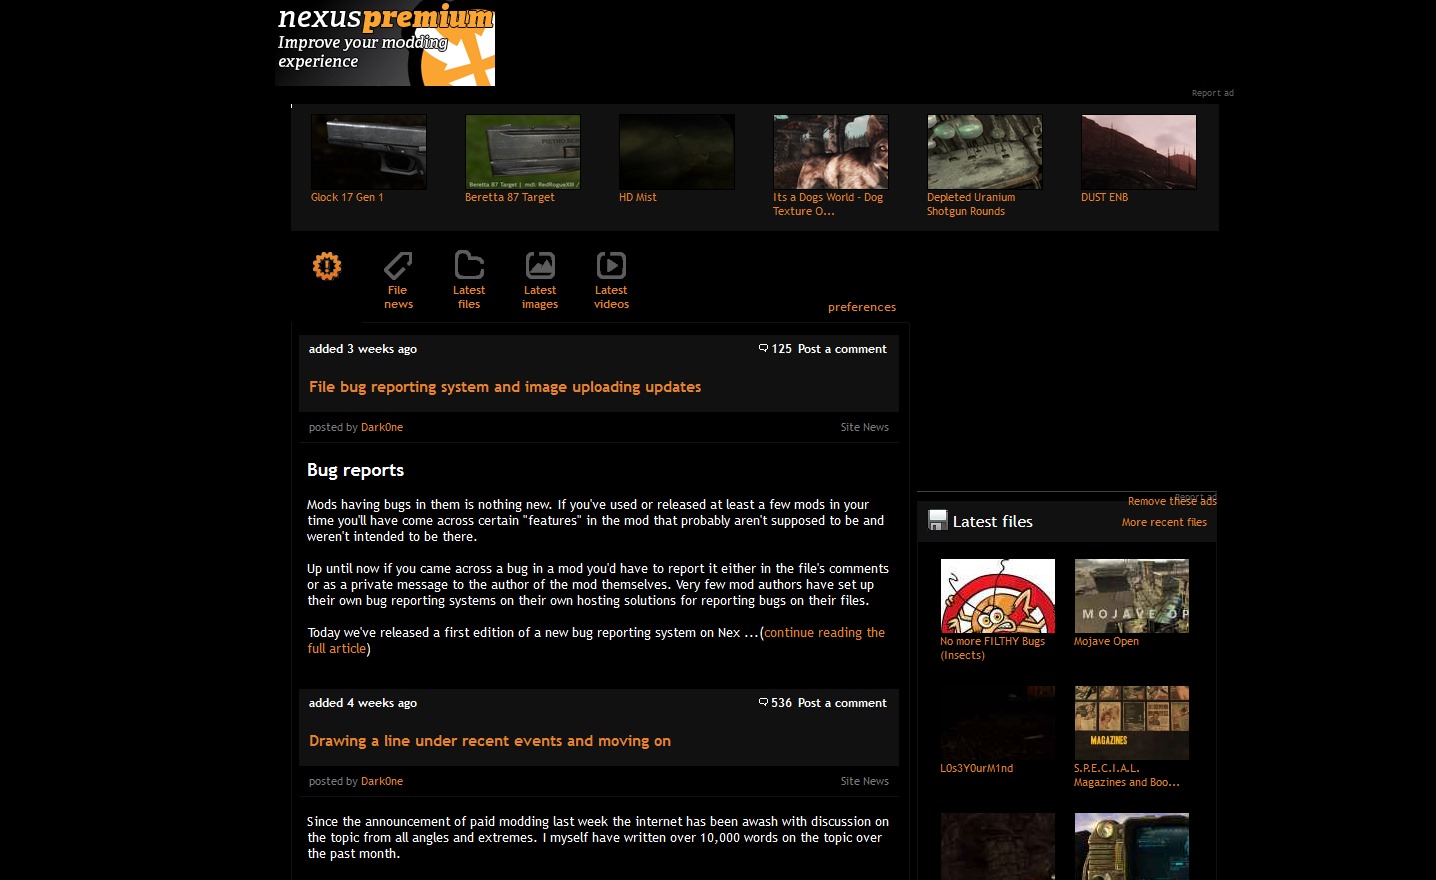Click the L0s3Y0urM1nd text link

pyautogui.click(x=976, y=768)
